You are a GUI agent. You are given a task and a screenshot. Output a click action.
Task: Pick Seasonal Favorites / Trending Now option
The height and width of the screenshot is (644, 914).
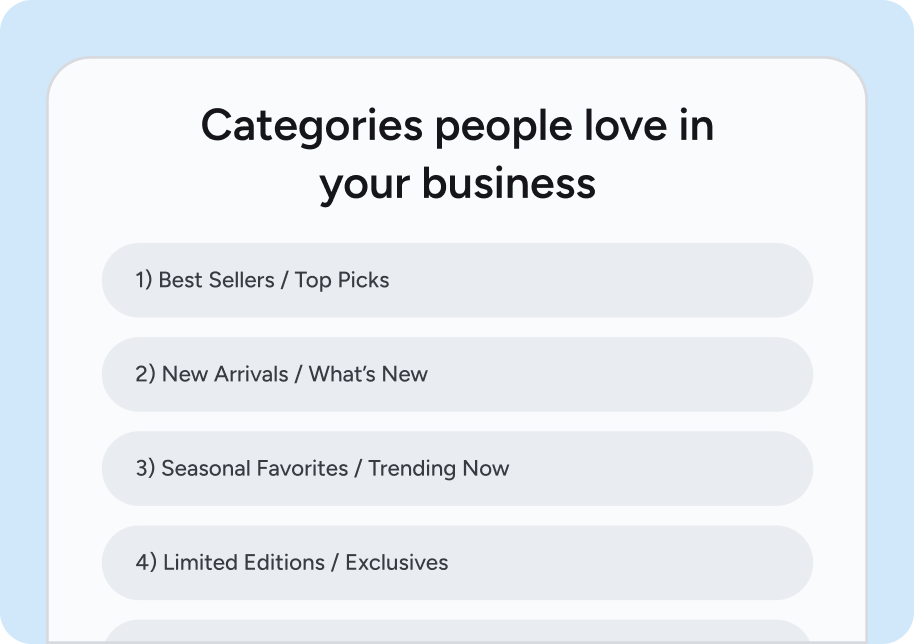[x=457, y=468]
